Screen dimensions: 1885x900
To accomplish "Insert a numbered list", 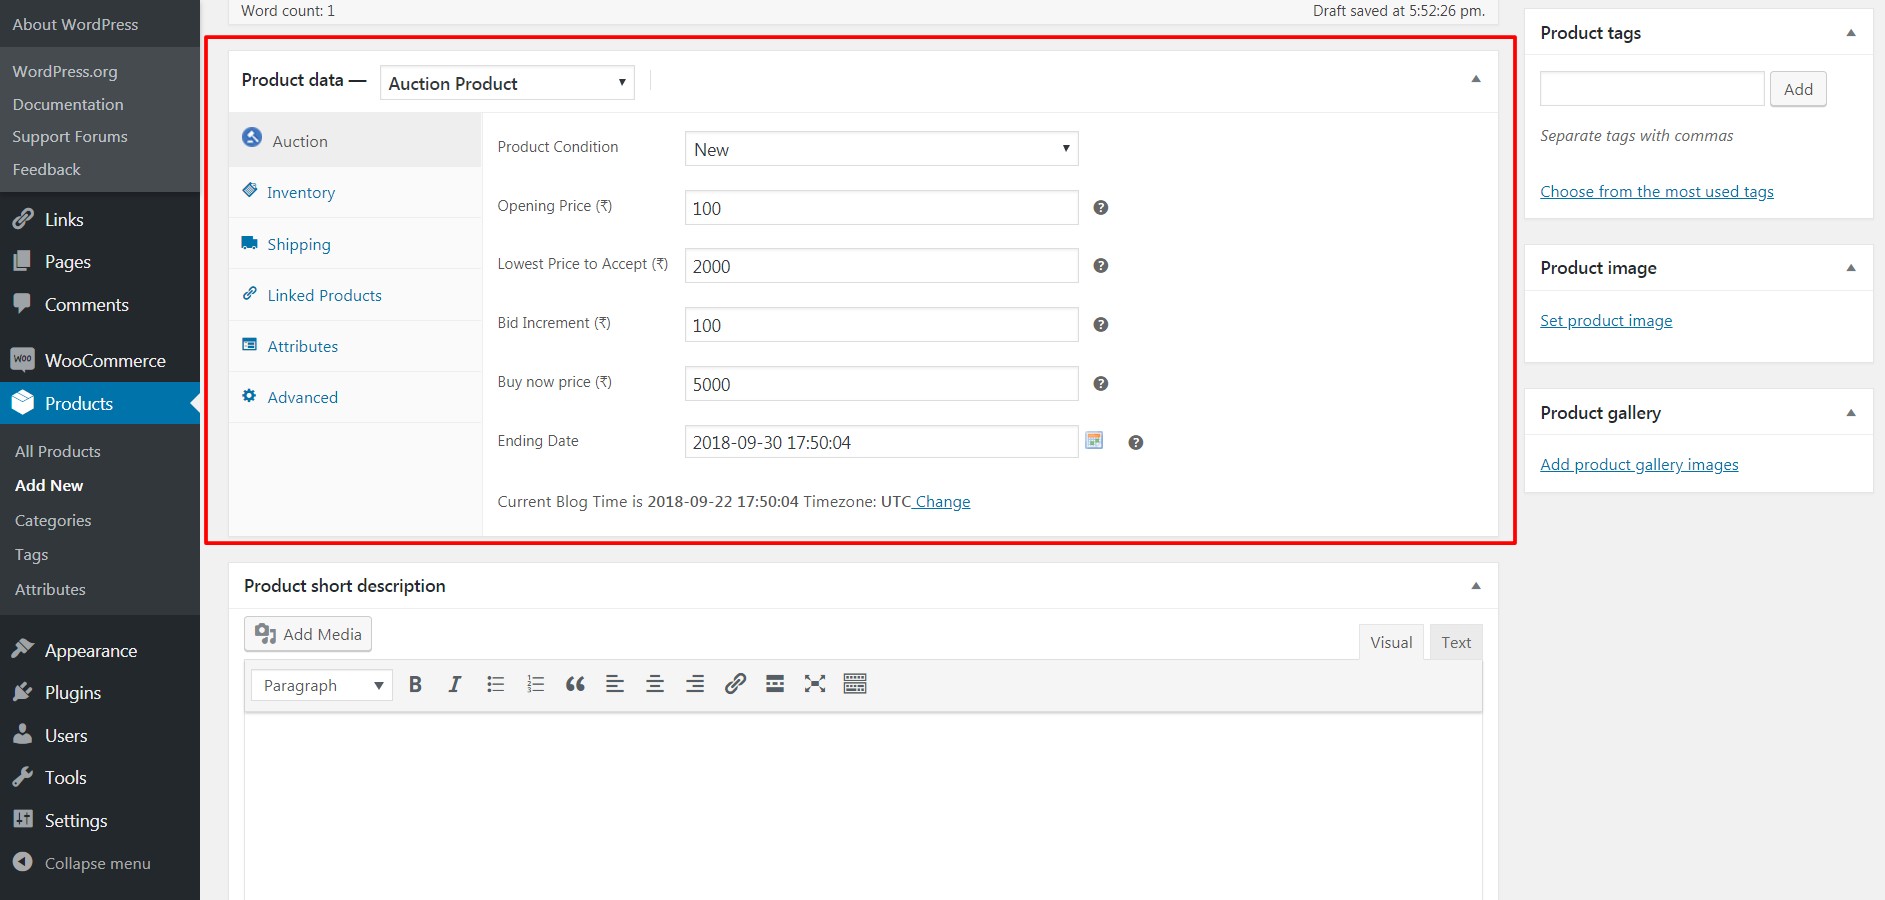I will tap(535, 684).
